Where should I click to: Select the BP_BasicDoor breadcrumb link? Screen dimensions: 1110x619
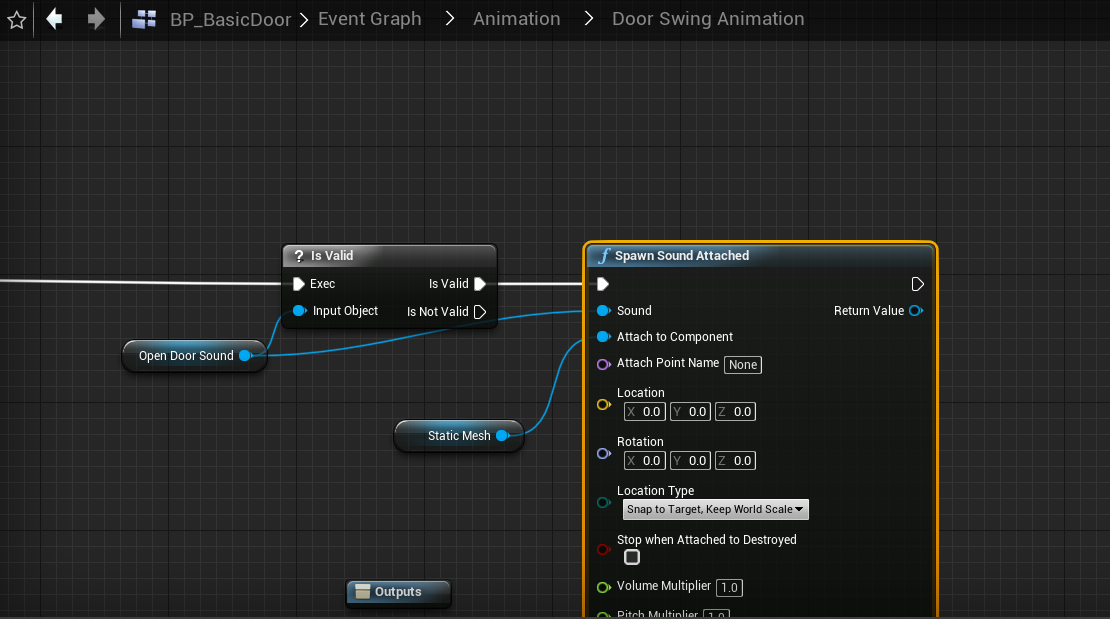[228, 19]
